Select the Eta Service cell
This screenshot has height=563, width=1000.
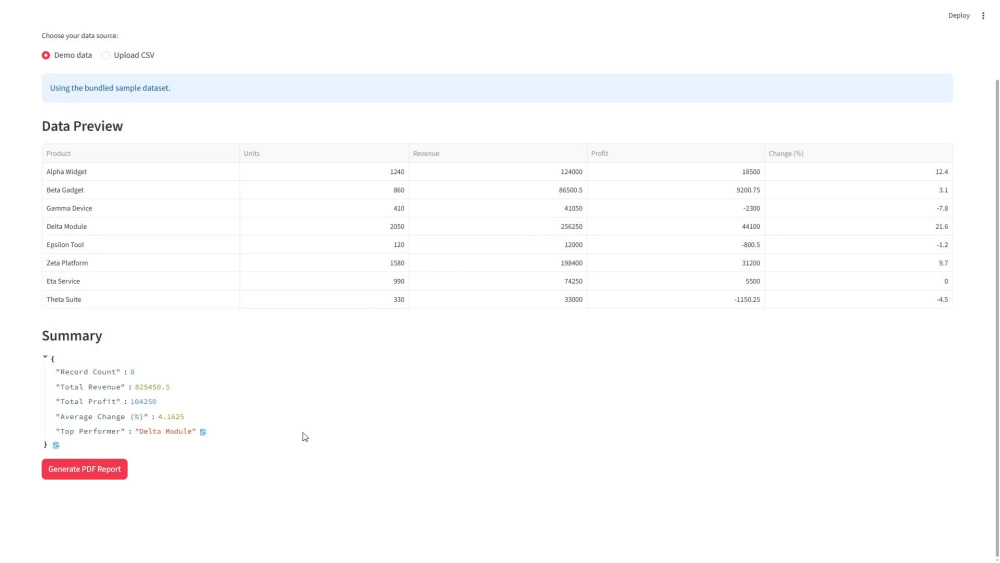141,281
